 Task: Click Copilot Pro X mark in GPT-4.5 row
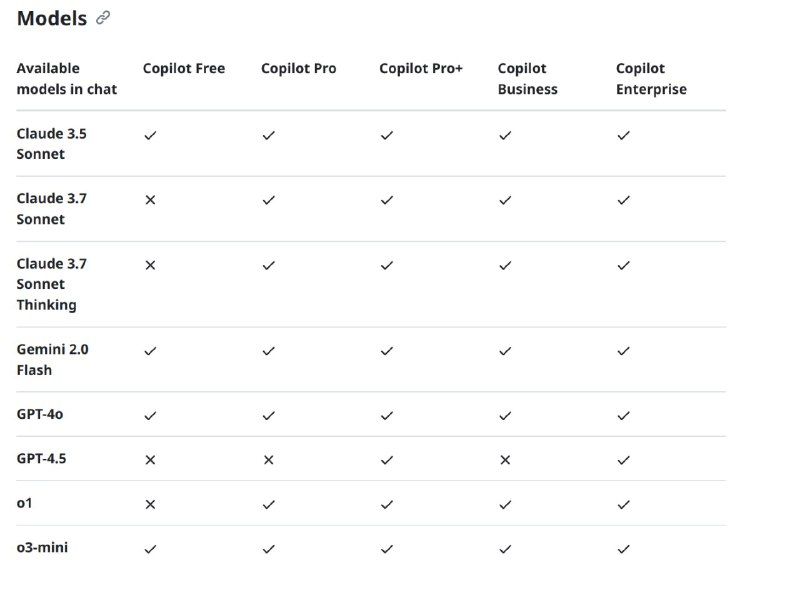[268, 460]
